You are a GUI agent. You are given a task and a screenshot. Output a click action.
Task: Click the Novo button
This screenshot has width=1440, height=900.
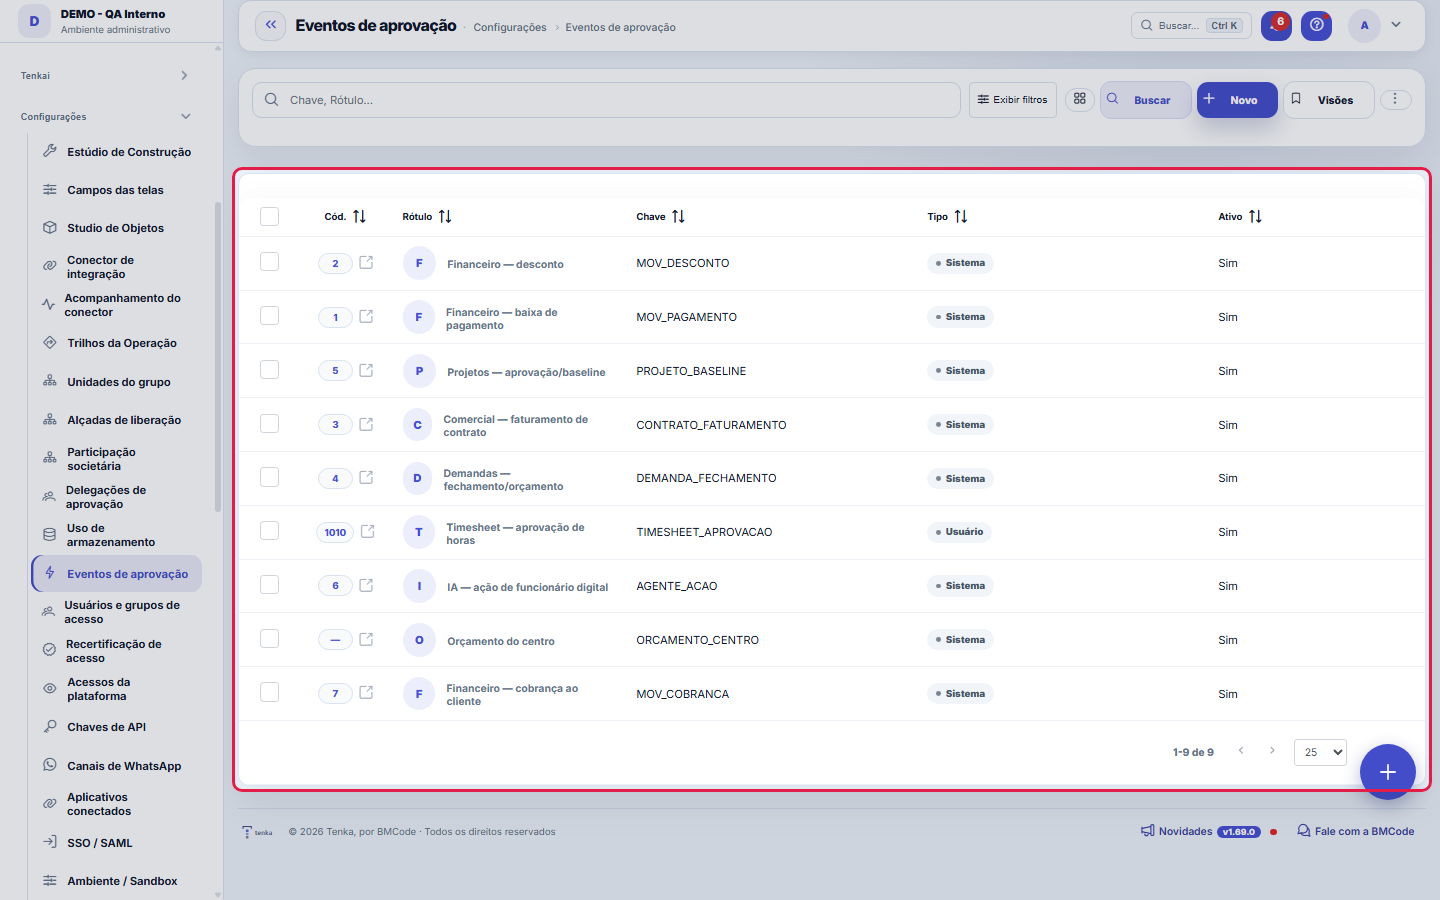point(1237,99)
